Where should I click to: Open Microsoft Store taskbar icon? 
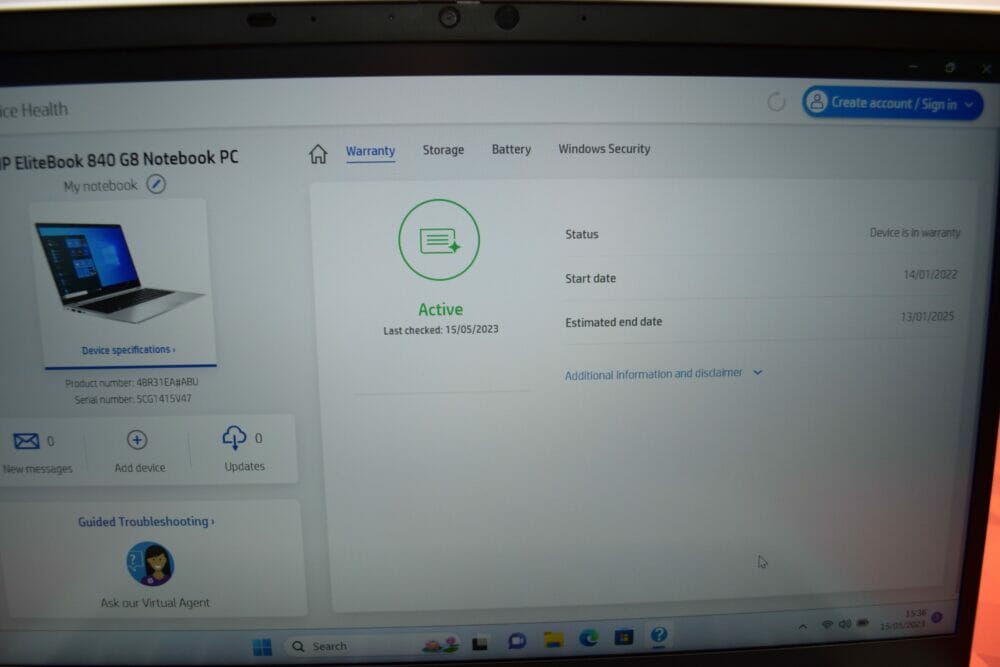point(624,636)
